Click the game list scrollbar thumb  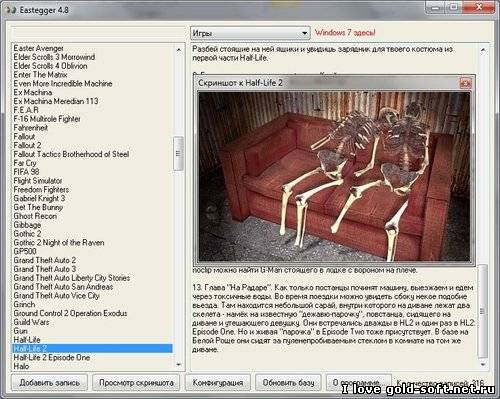tap(178, 153)
